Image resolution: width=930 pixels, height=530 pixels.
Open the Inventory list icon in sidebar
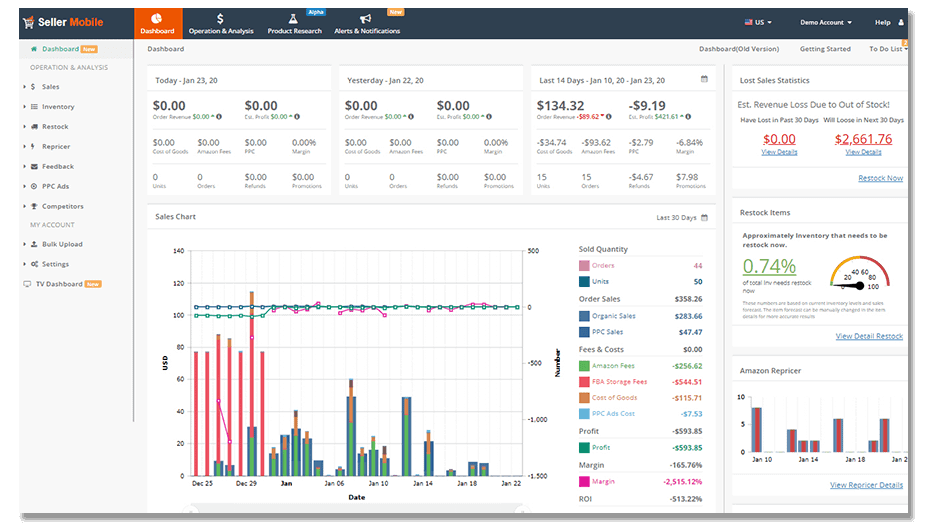[34, 107]
